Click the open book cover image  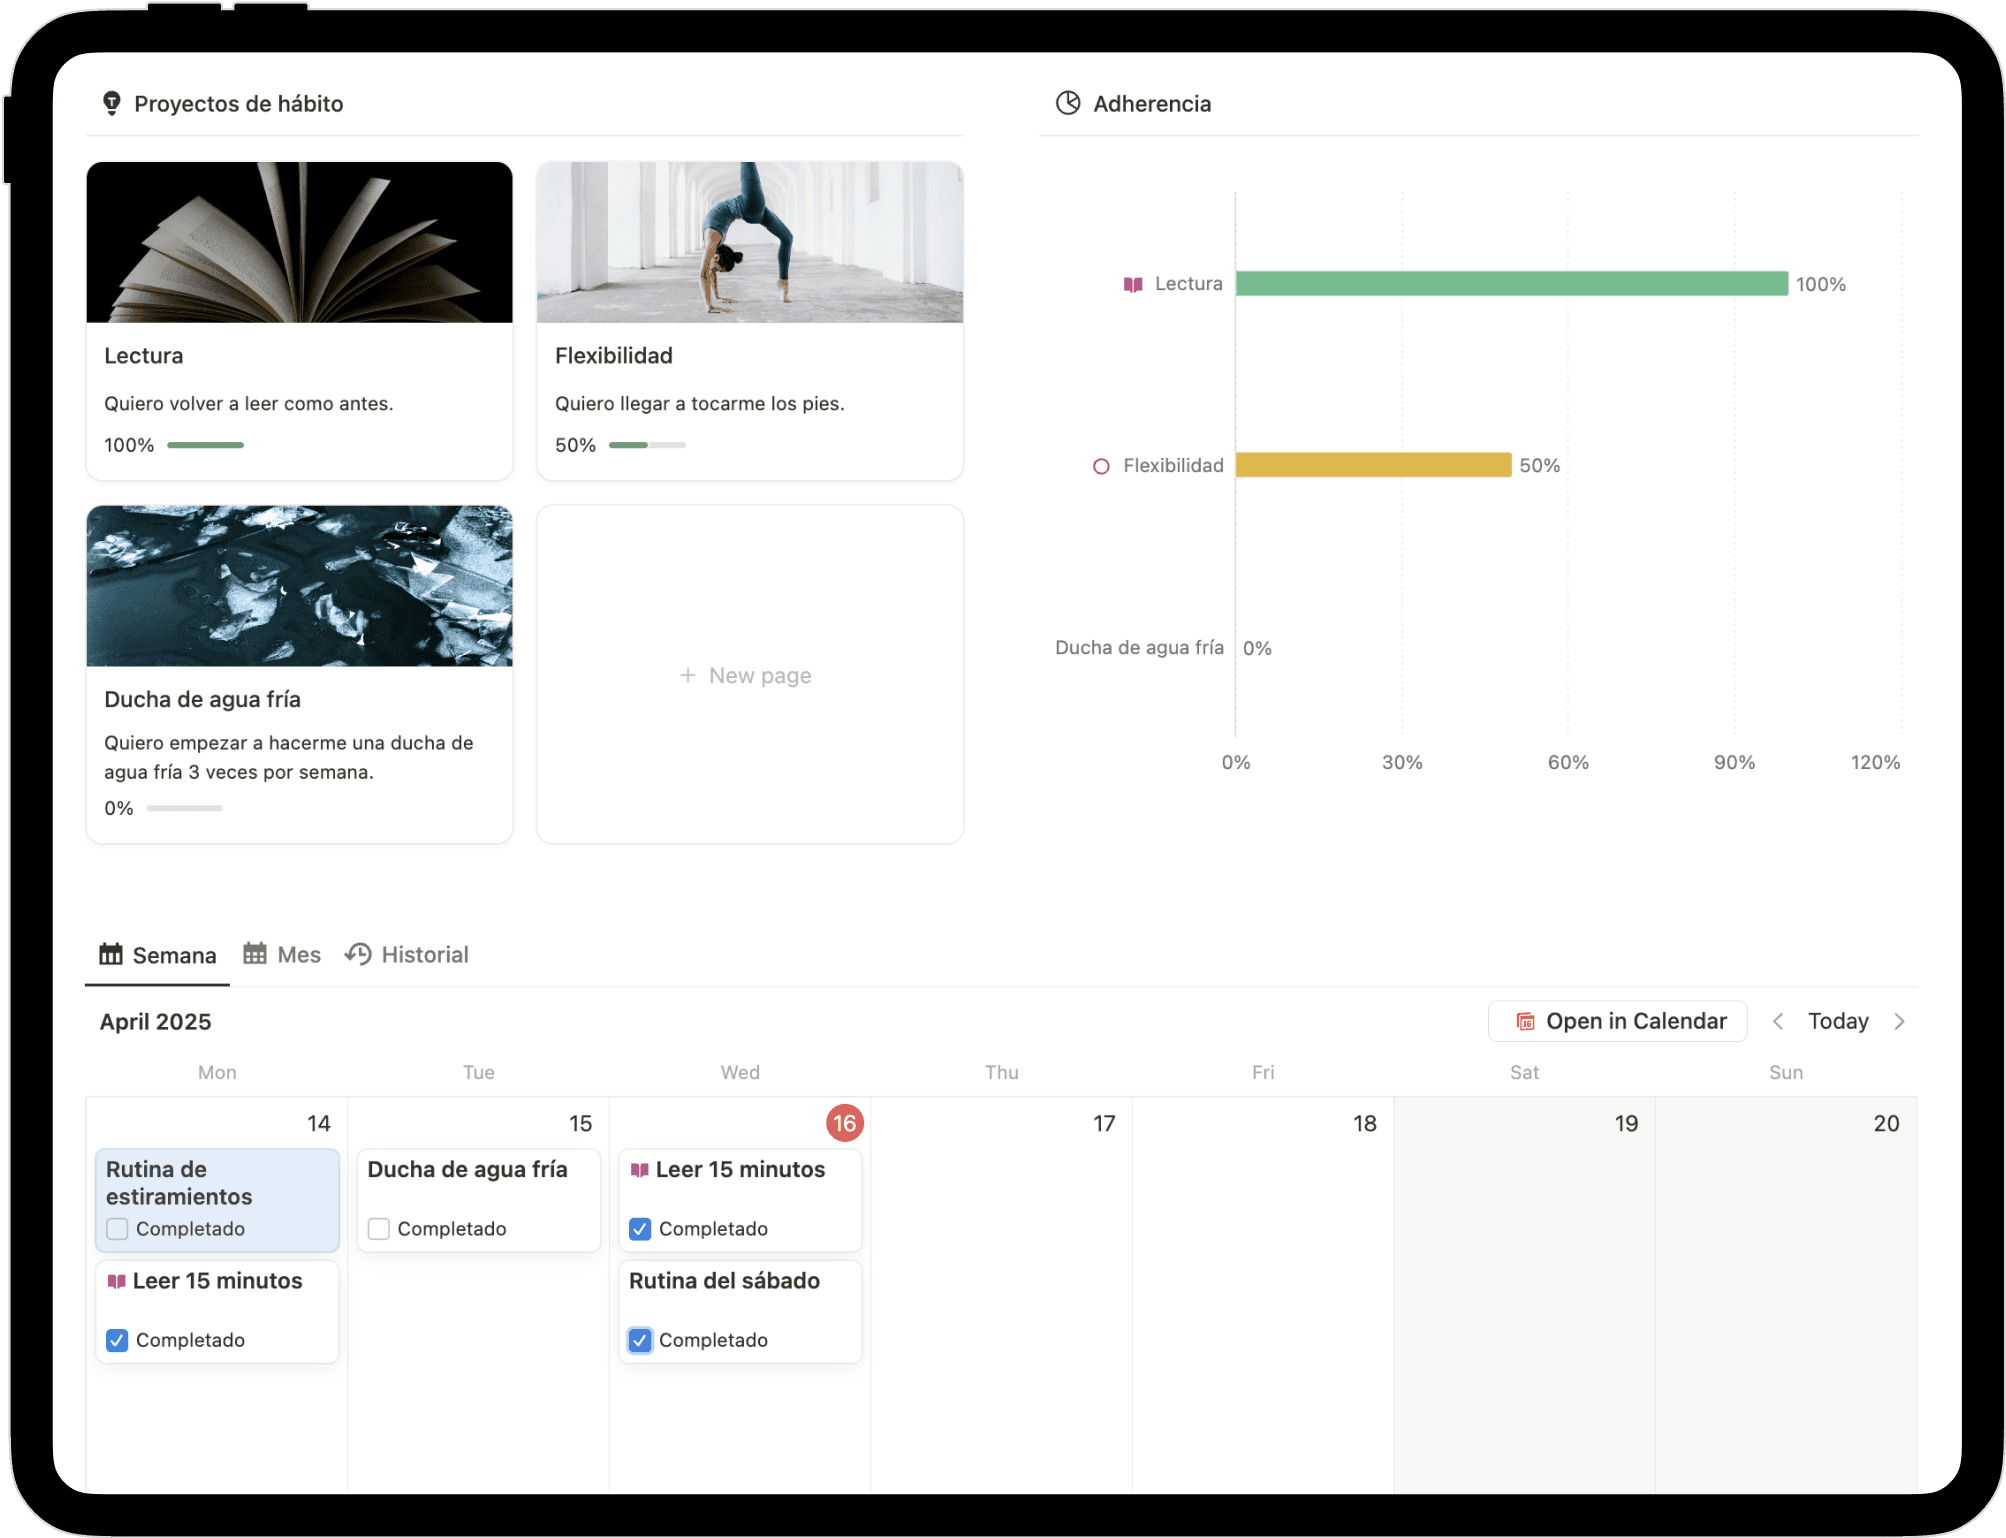coord(300,242)
